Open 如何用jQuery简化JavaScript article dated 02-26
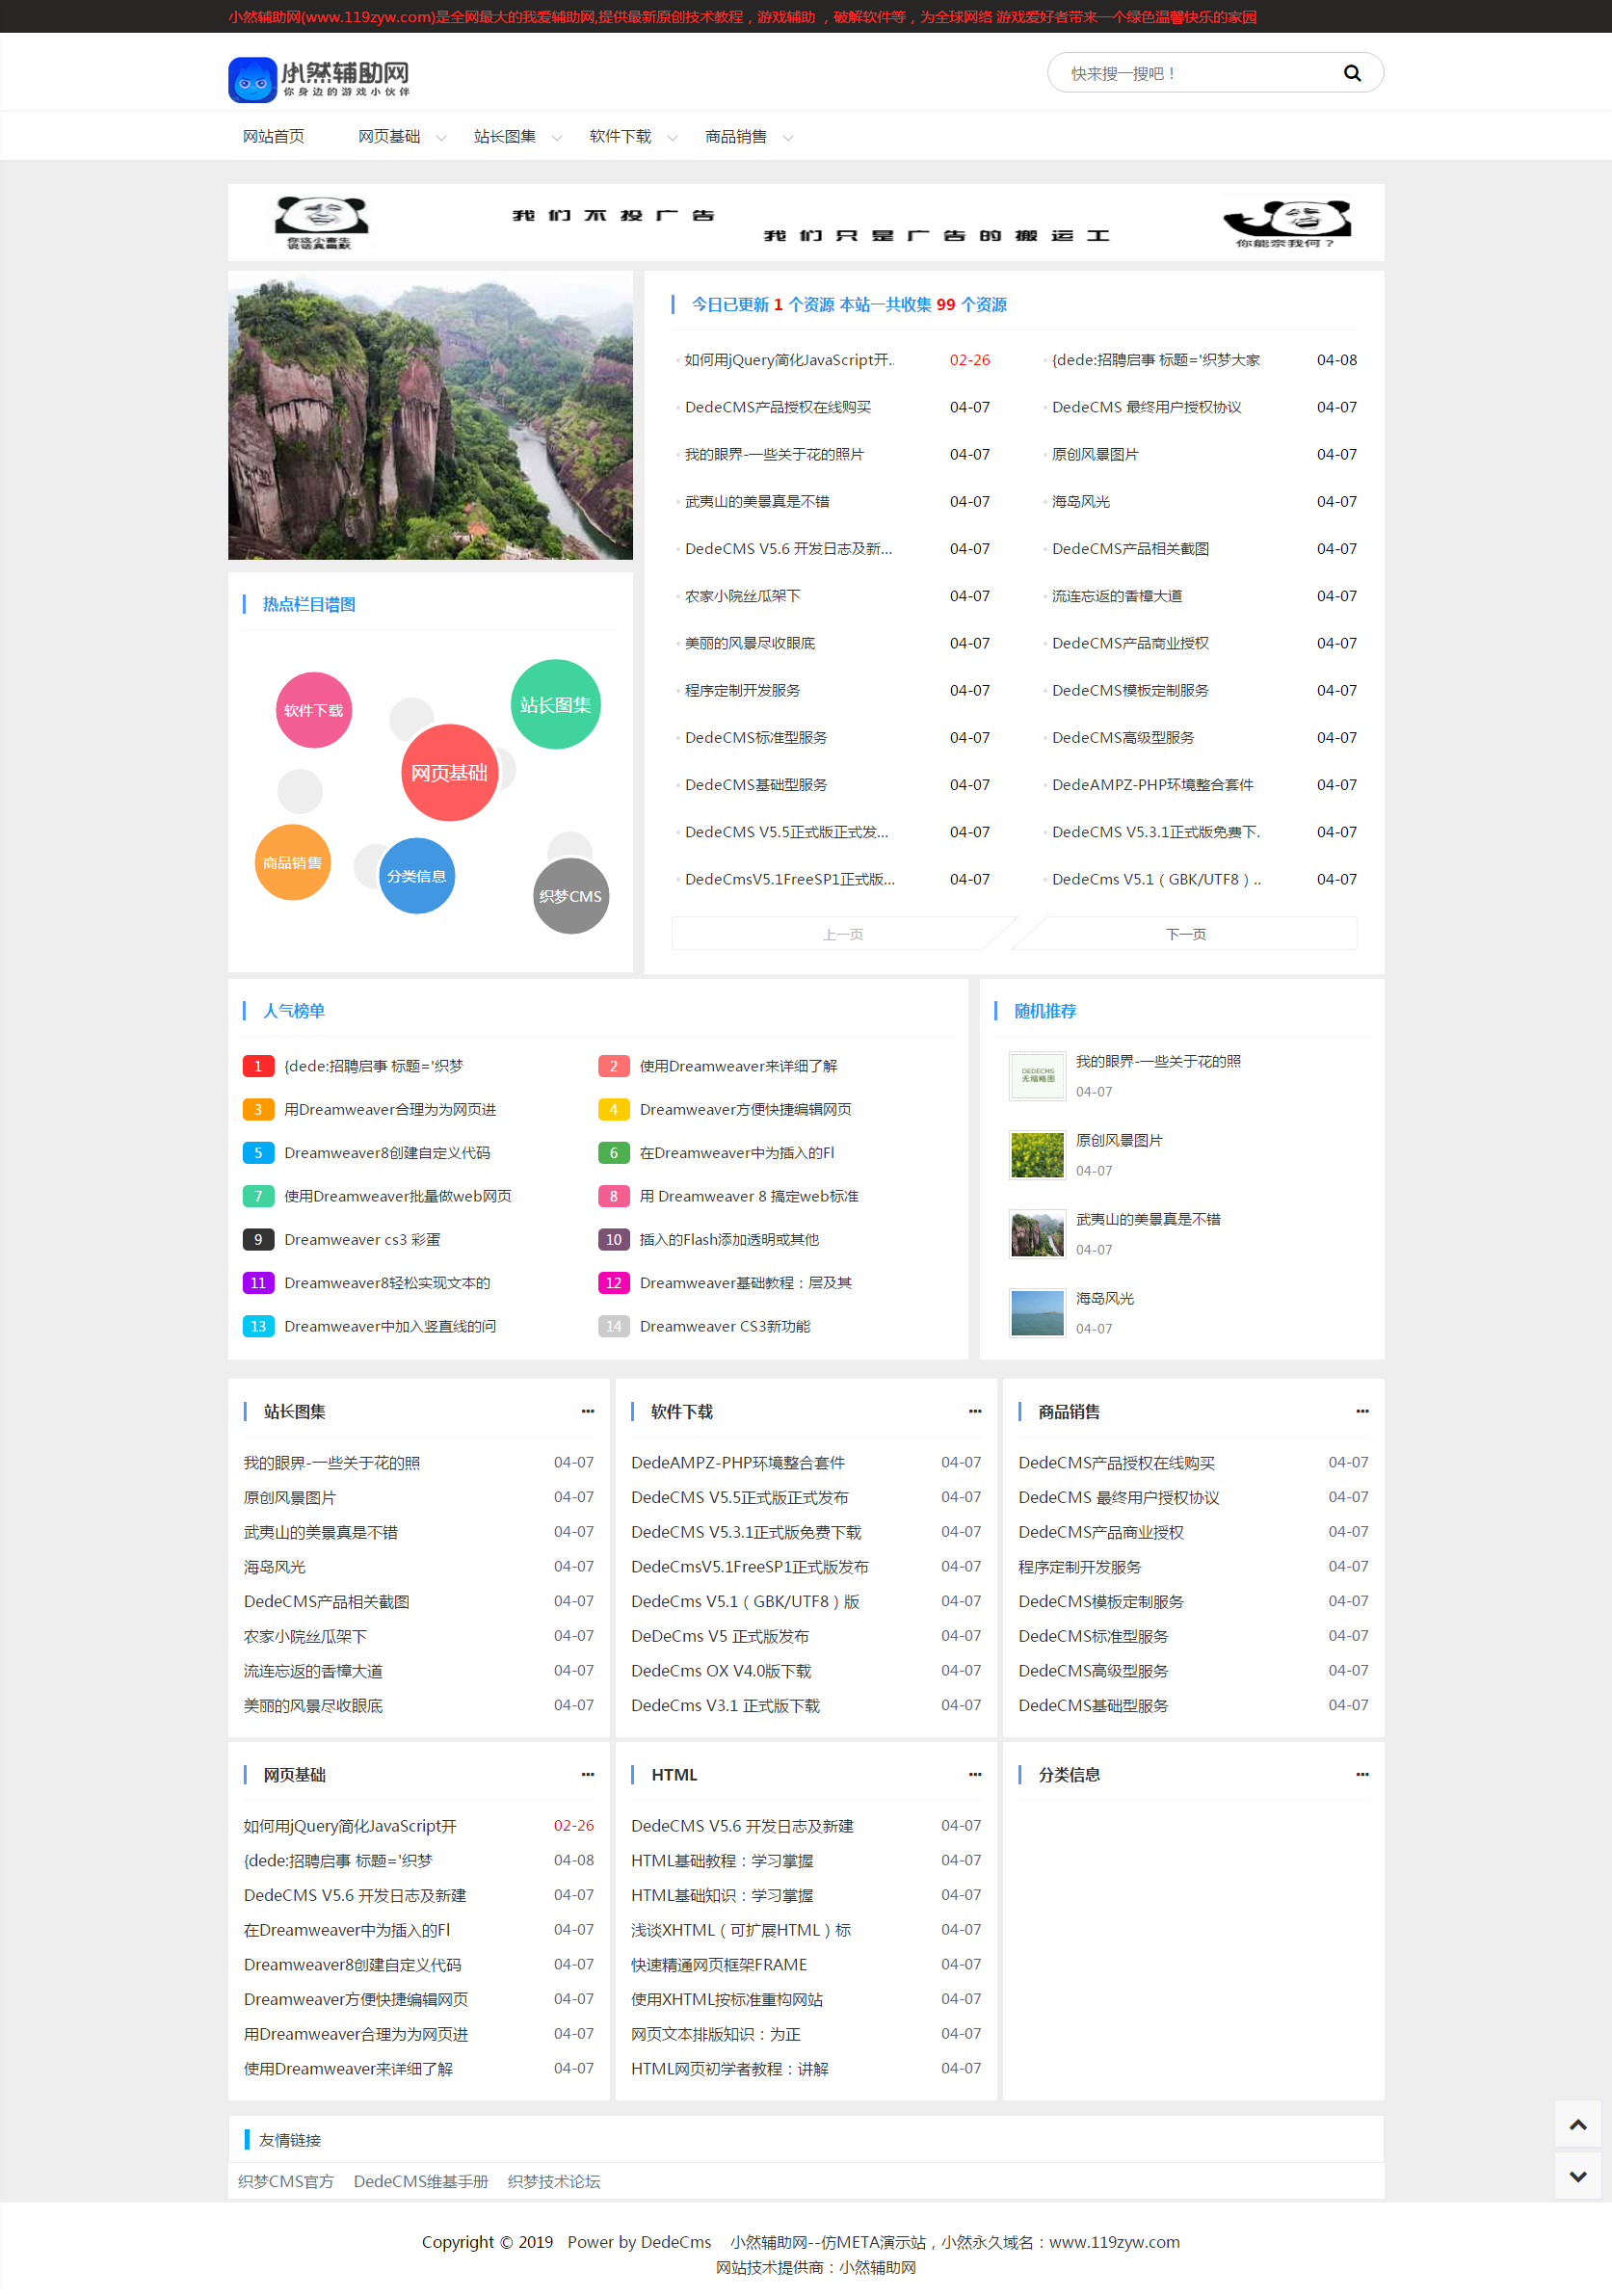The width and height of the screenshot is (1612, 2296). [789, 359]
